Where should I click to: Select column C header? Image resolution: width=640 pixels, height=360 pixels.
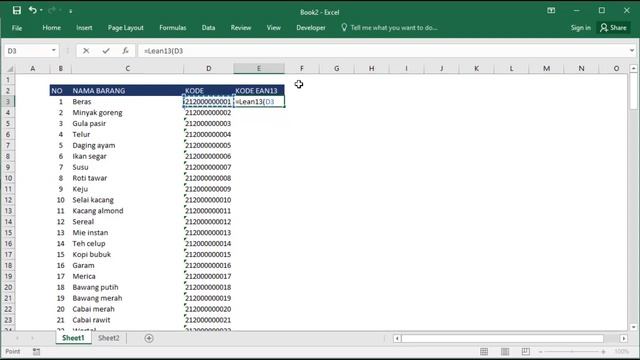pyautogui.click(x=127, y=69)
